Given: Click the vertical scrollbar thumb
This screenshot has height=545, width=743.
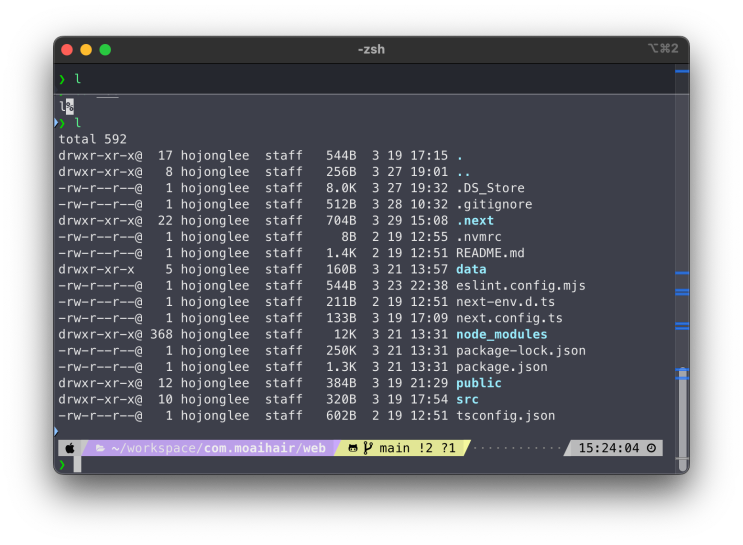Looking at the screenshot, I should click(x=682, y=419).
